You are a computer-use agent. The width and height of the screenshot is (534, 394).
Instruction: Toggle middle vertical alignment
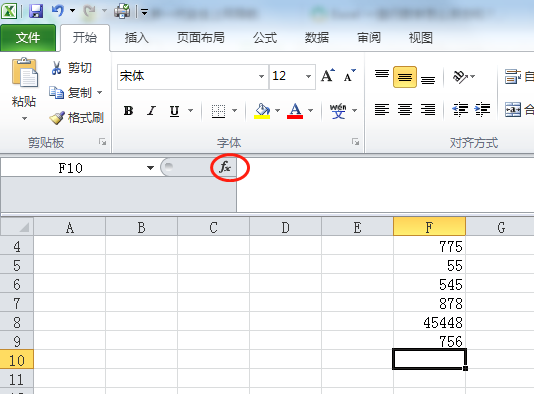(x=405, y=77)
